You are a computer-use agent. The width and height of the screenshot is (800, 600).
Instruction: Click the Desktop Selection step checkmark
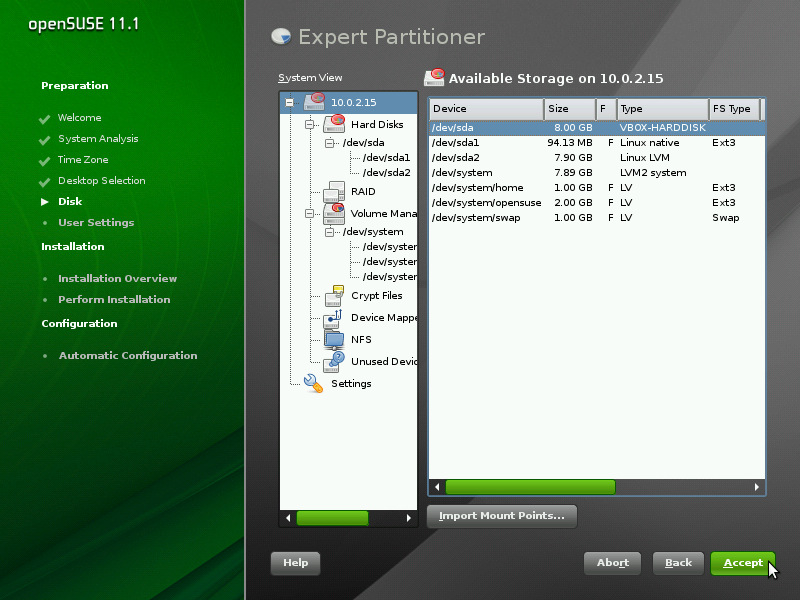pos(44,182)
